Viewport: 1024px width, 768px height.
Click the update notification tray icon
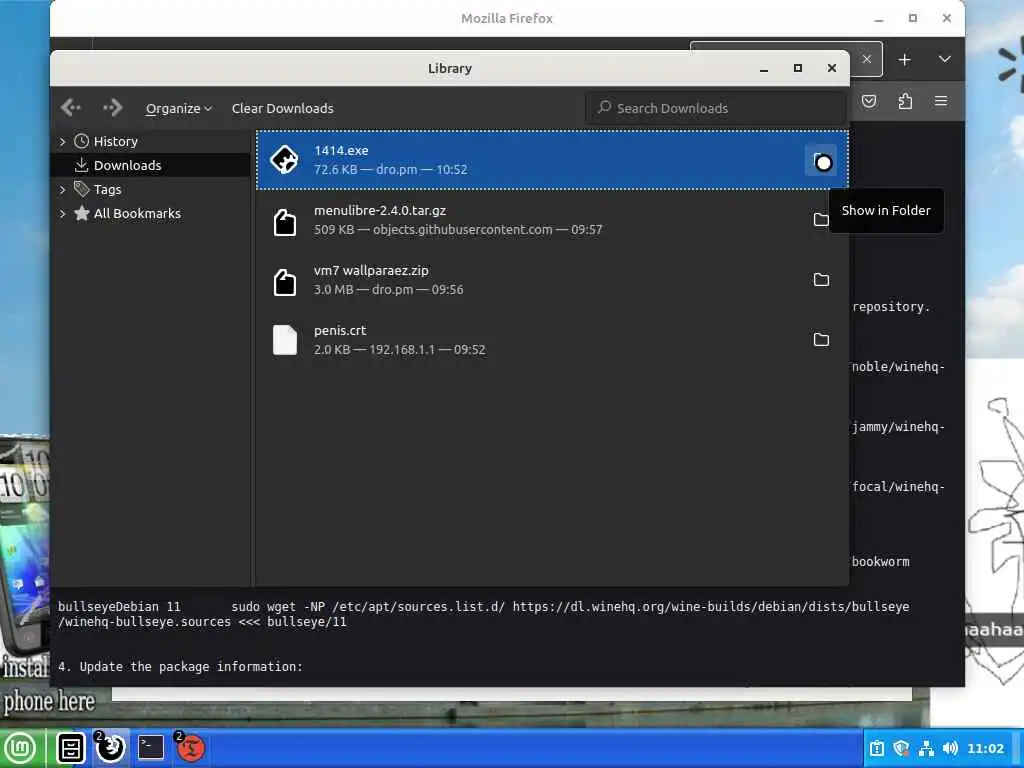click(x=876, y=748)
